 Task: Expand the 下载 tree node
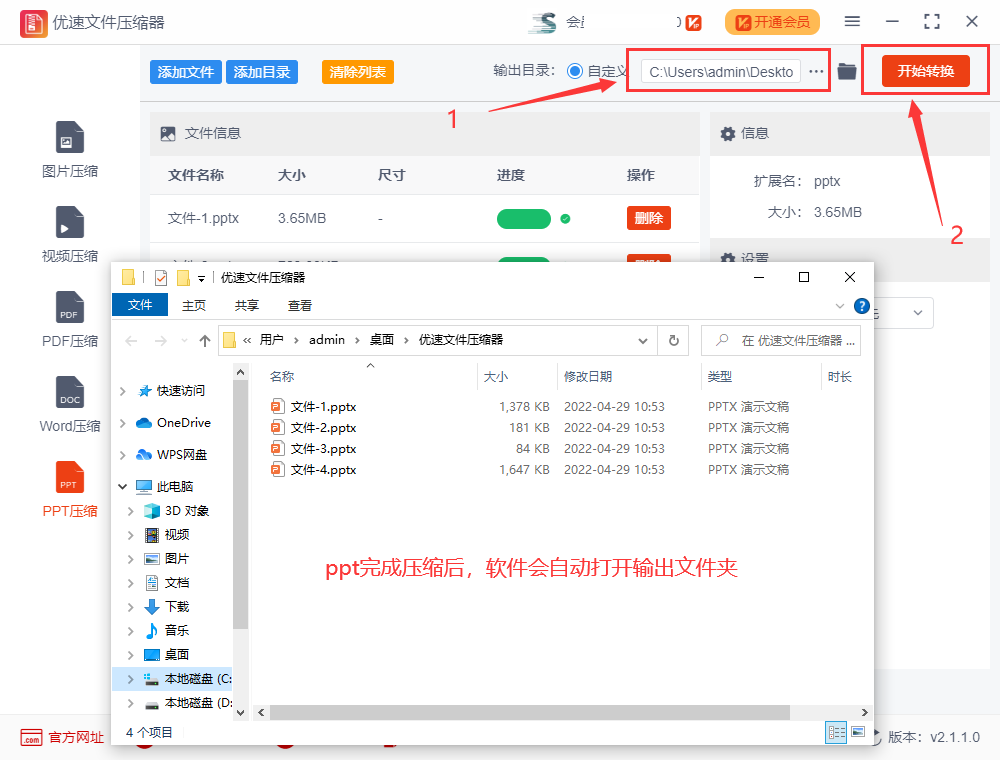coord(130,606)
